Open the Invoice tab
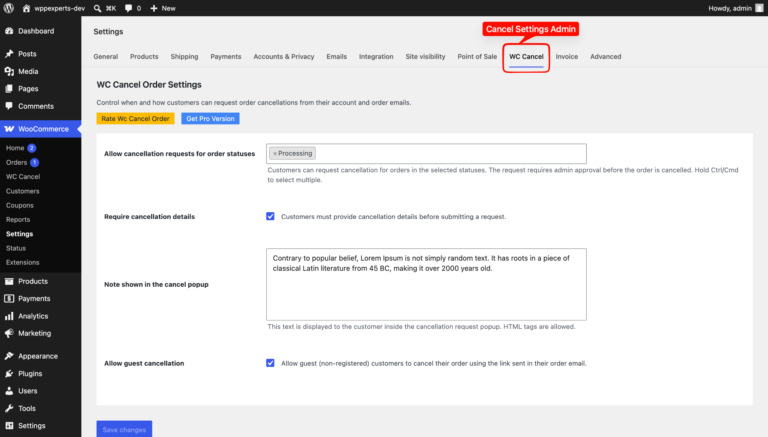This screenshot has width=768, height=437. (x=567, y=56)
